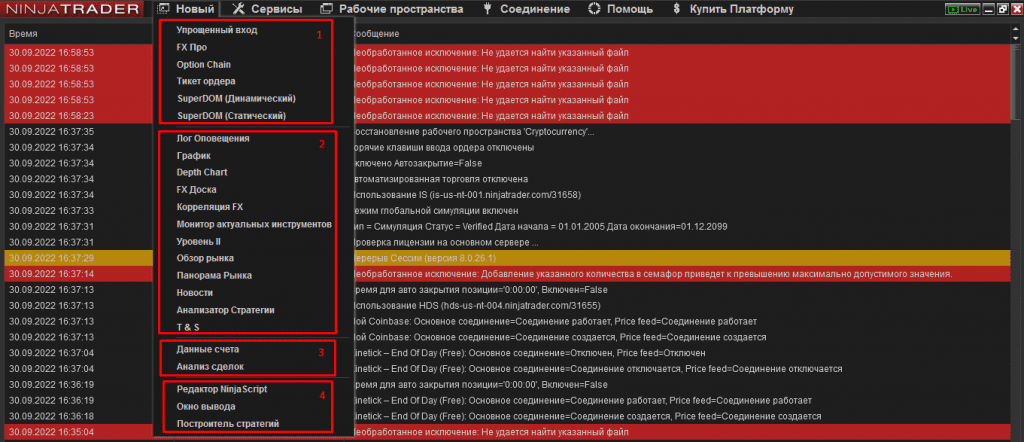Click the Время column header

24,33
